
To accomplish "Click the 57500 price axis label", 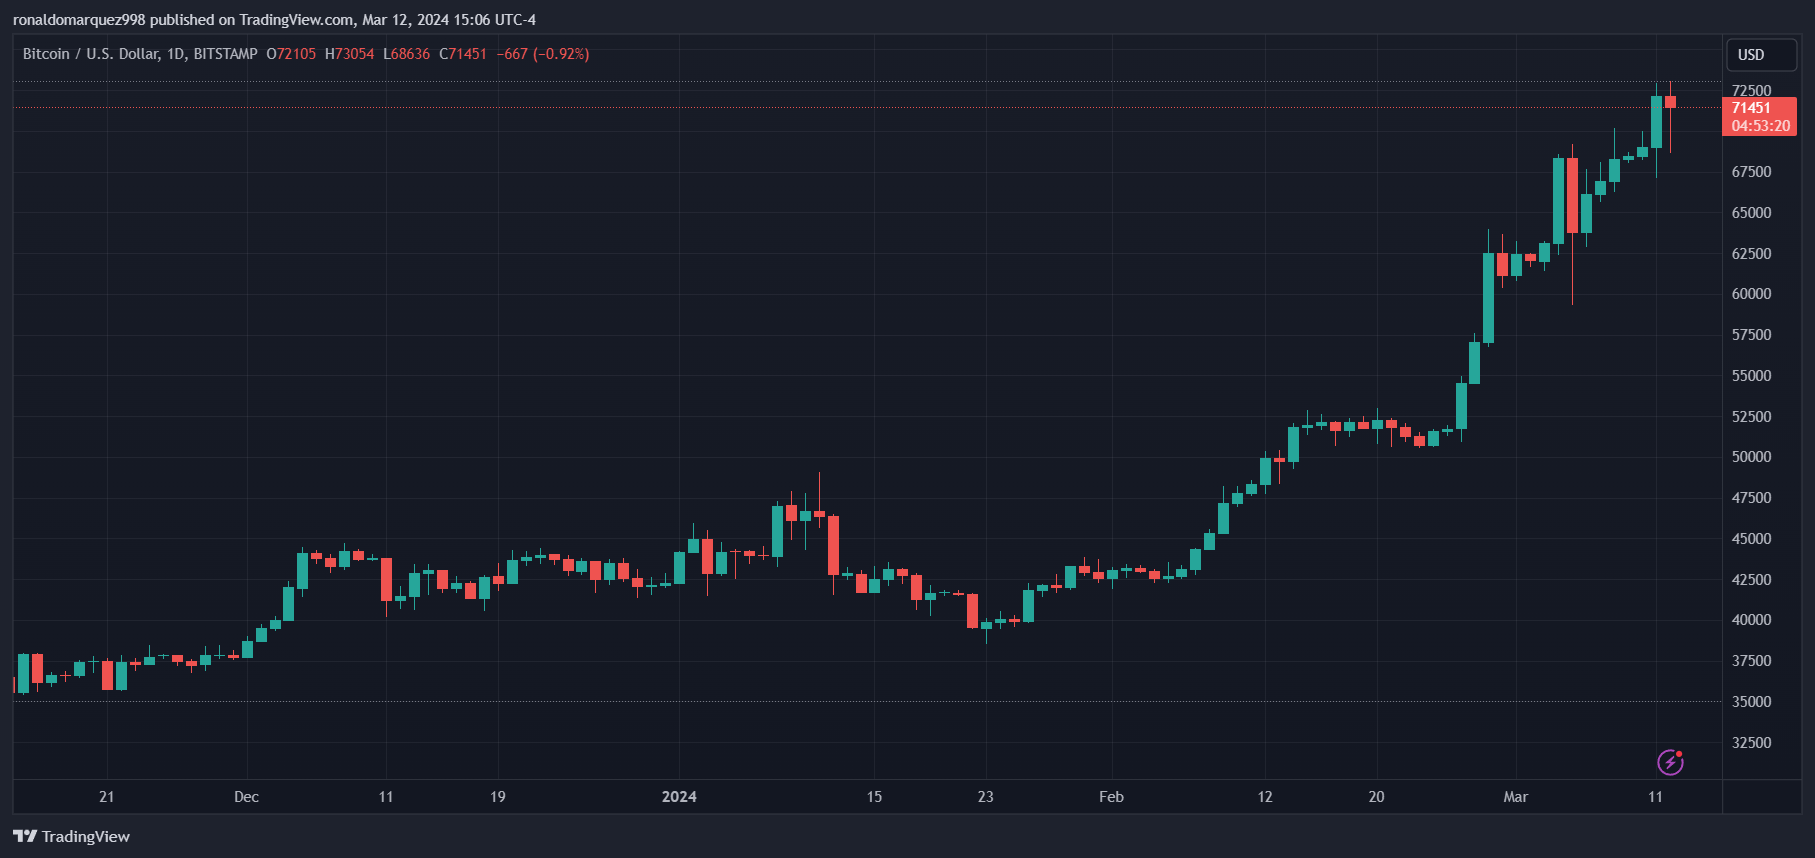I will click(x=1751, y=335).
